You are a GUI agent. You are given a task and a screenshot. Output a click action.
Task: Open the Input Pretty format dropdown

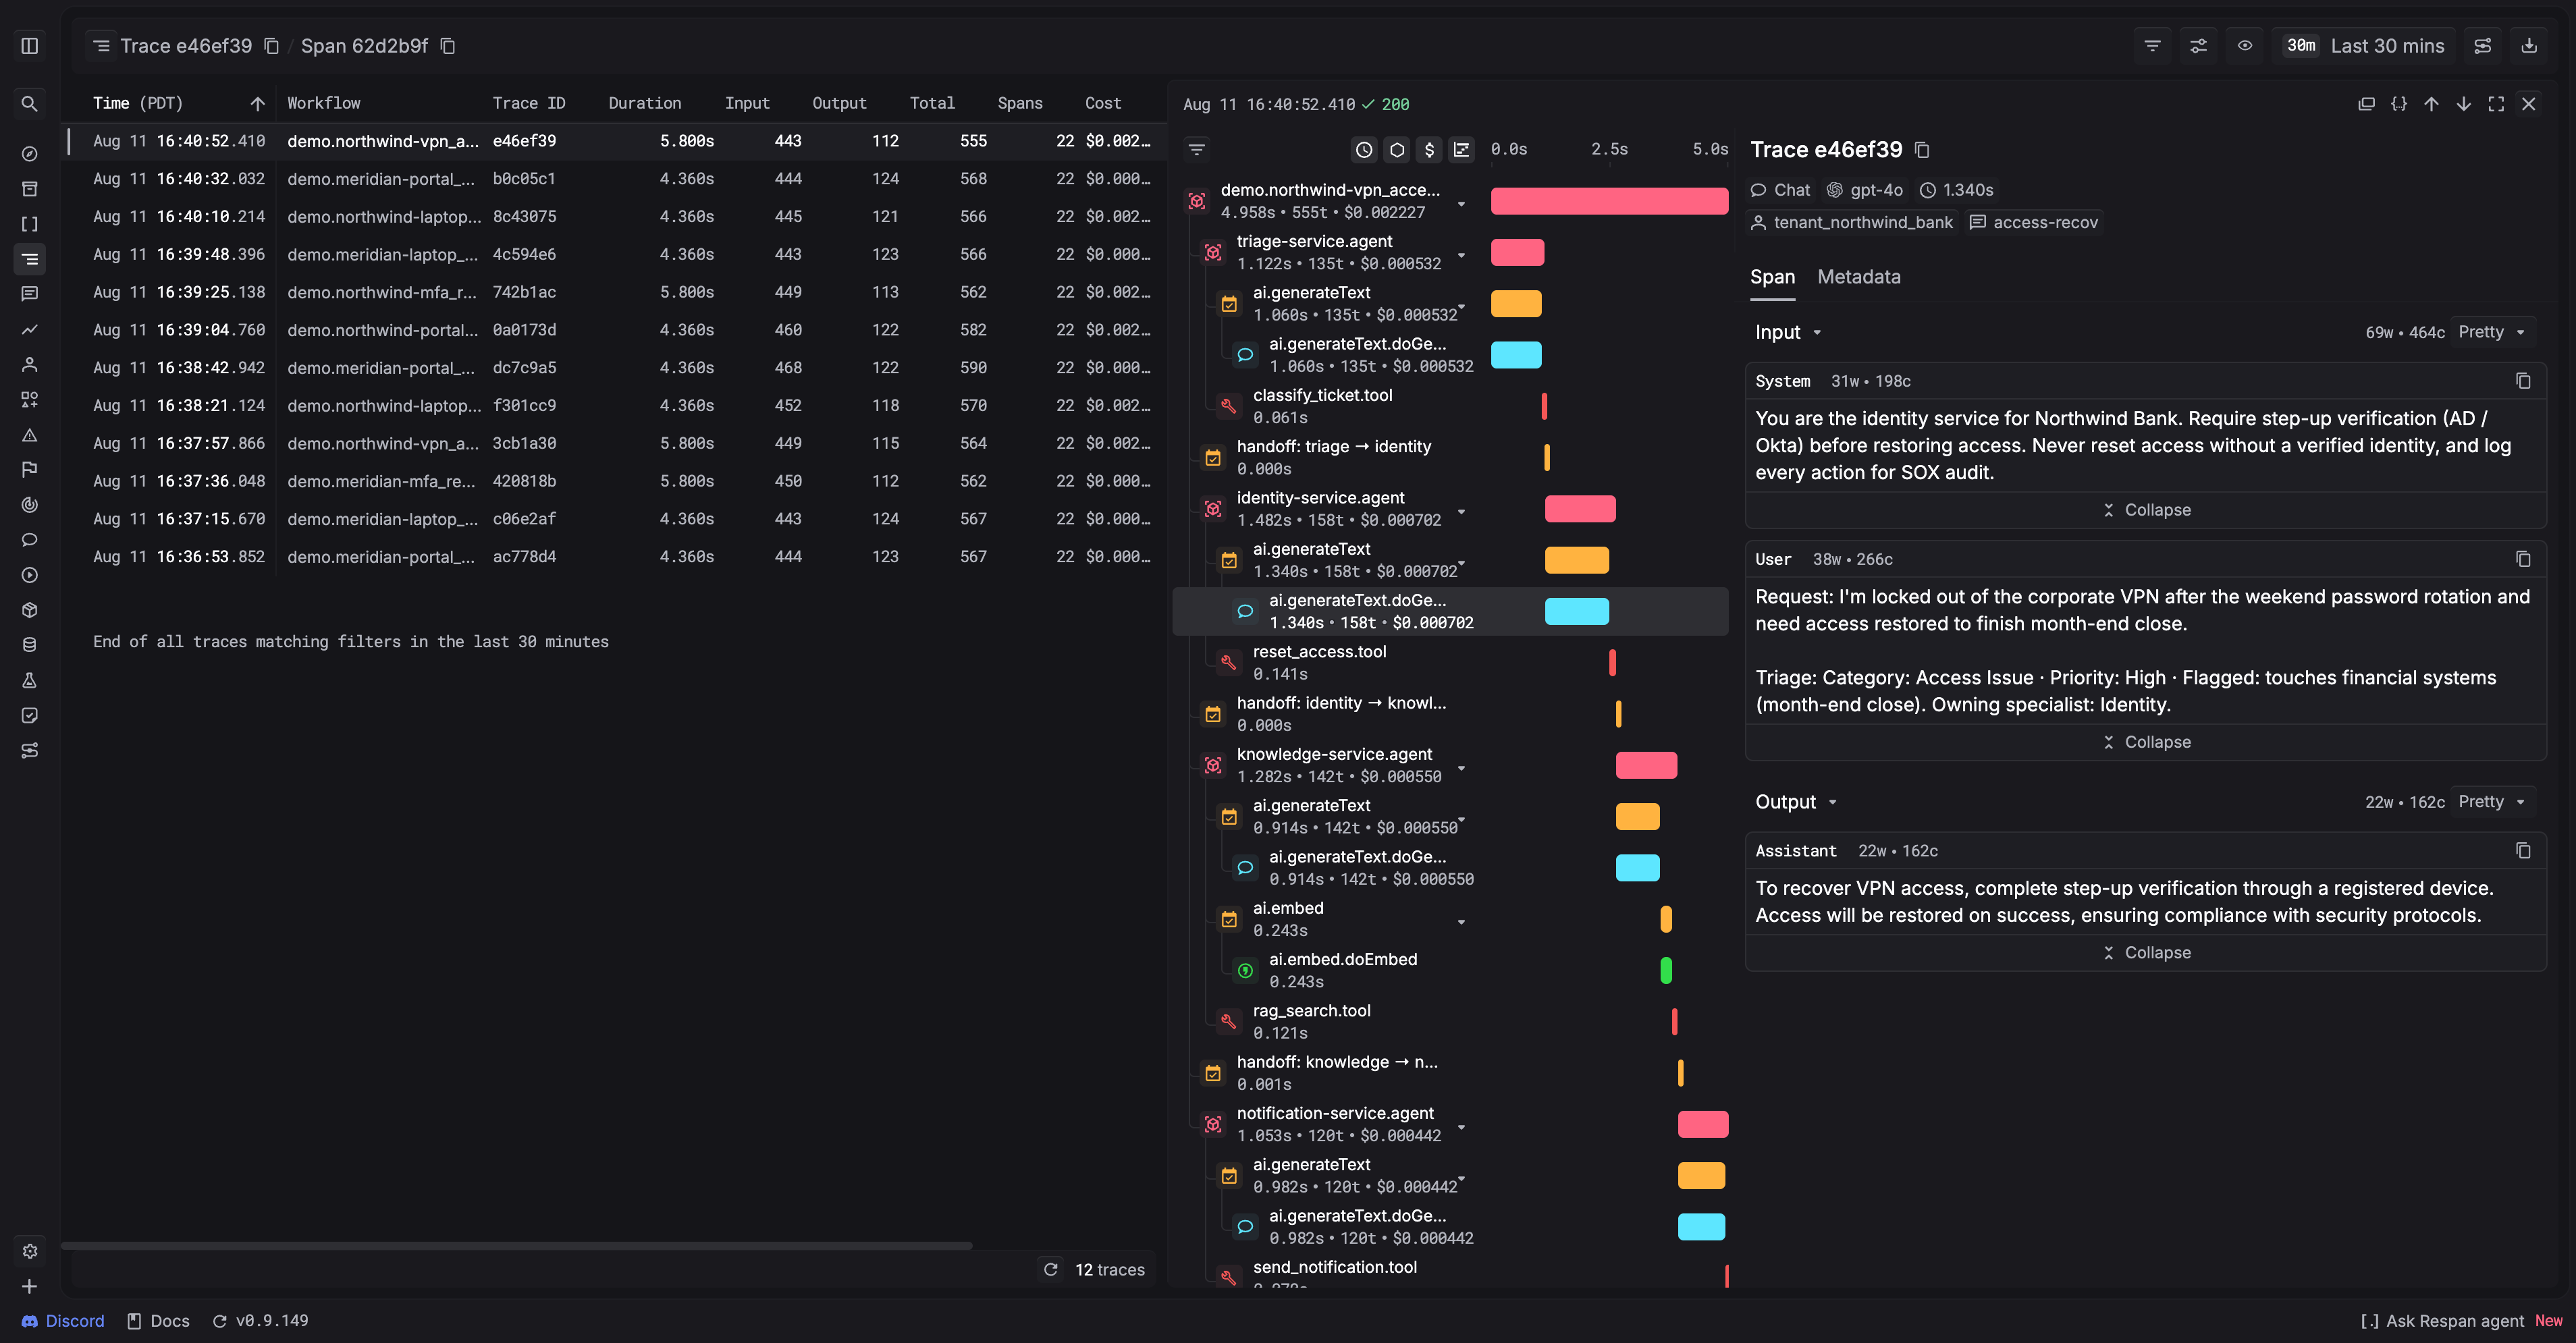(x=2492, y=332)
